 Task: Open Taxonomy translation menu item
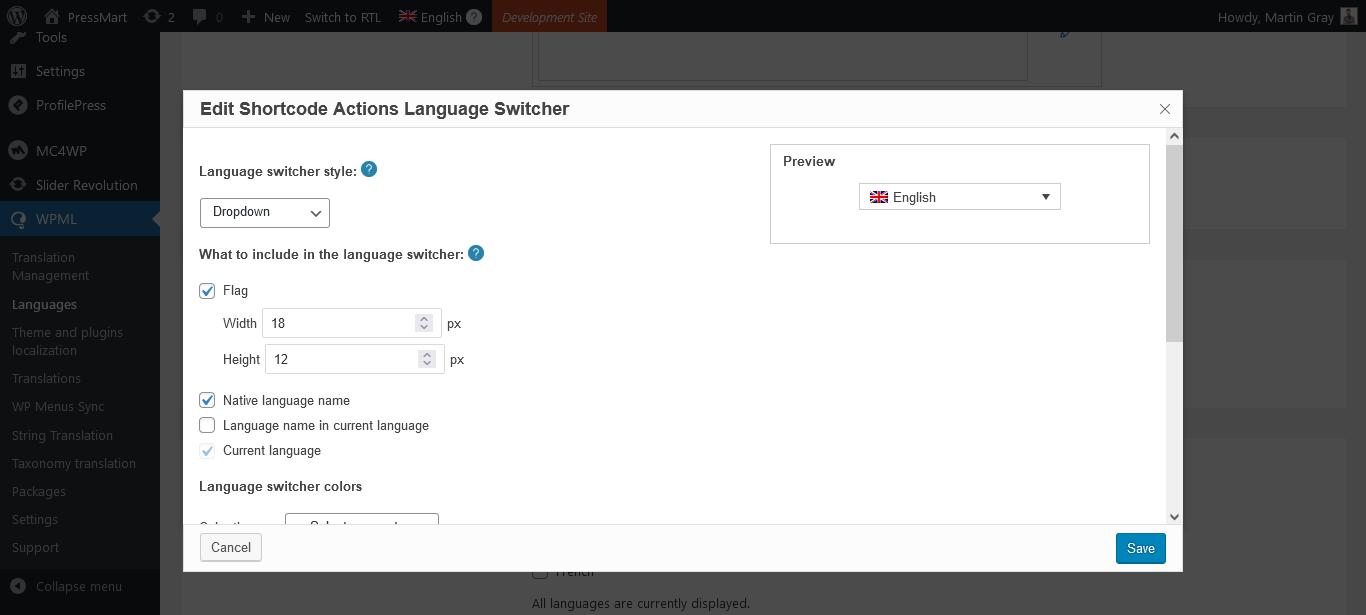(74, 463)
